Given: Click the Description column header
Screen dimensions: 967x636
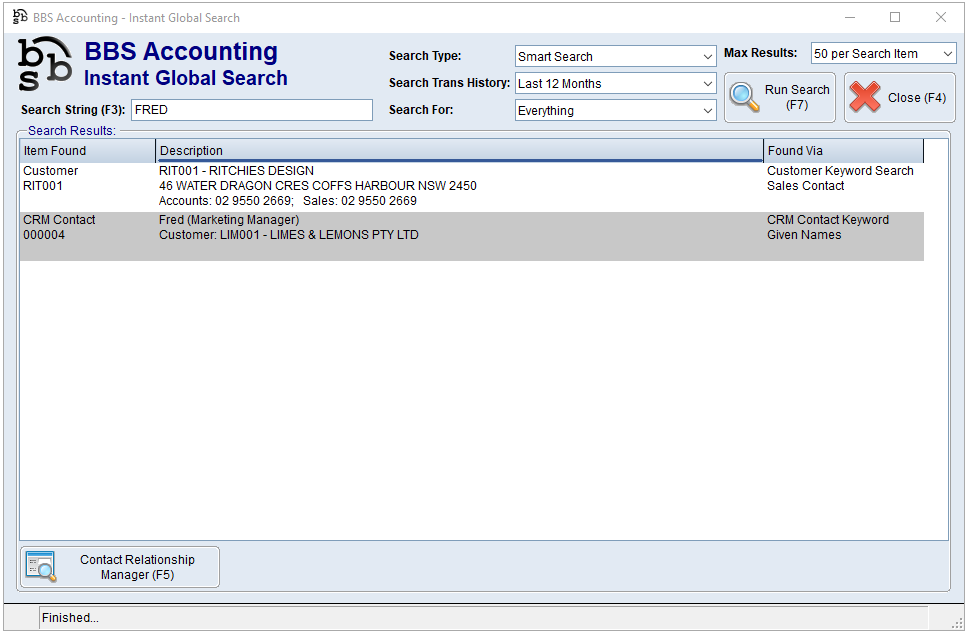Looking at the screenshot, I should [x=459, y=151].
